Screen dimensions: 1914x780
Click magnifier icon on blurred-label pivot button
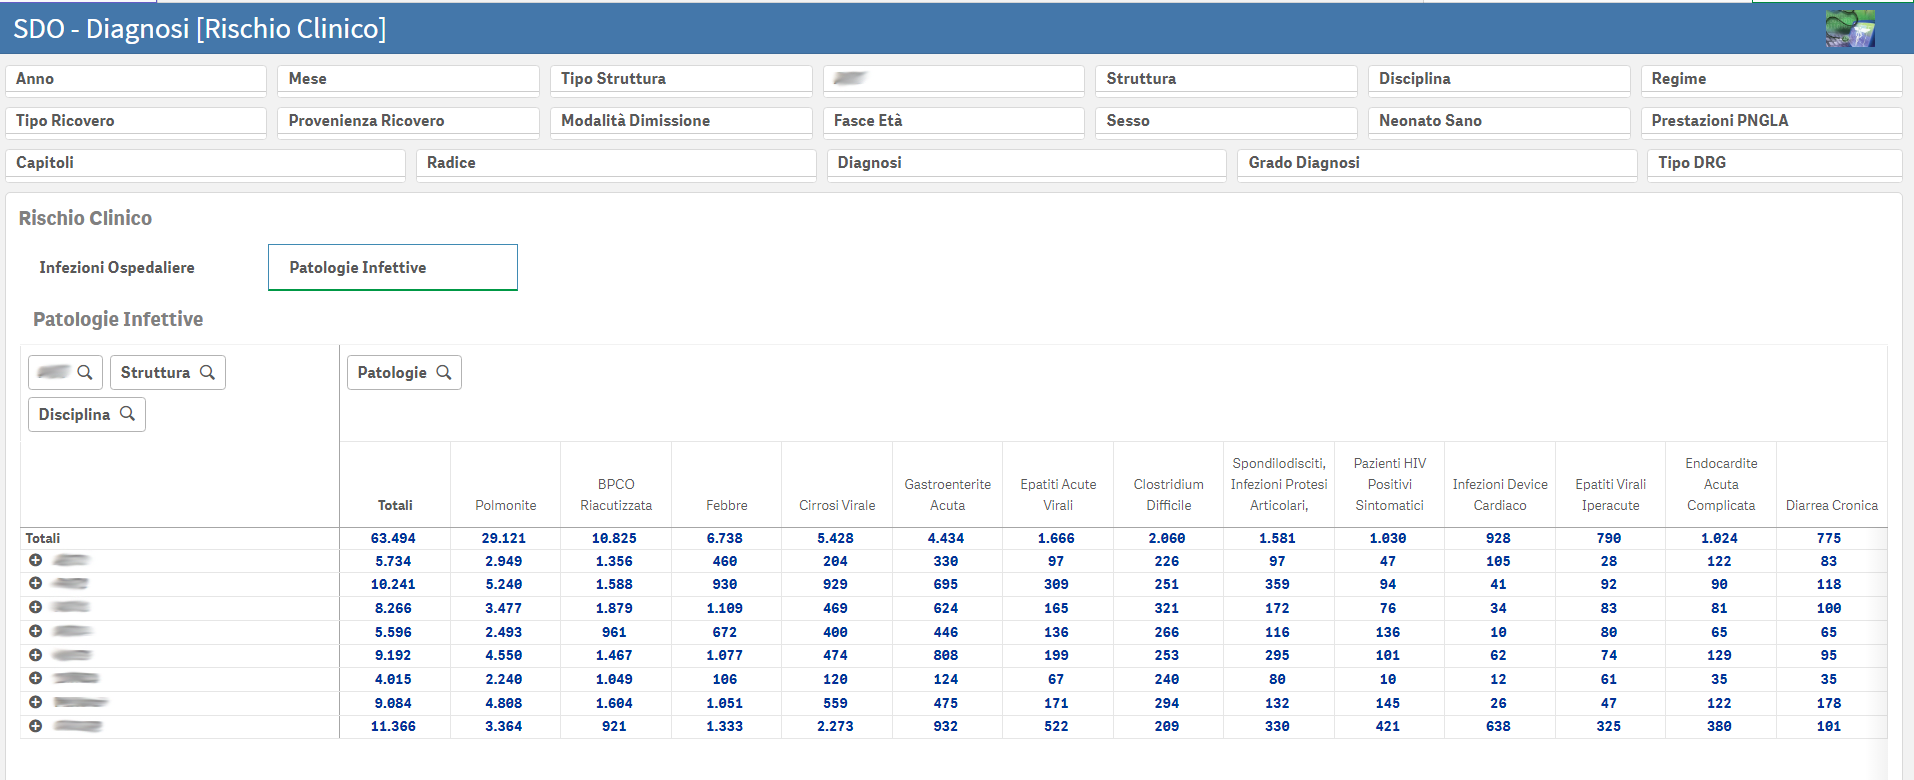[x=85, y=372]
